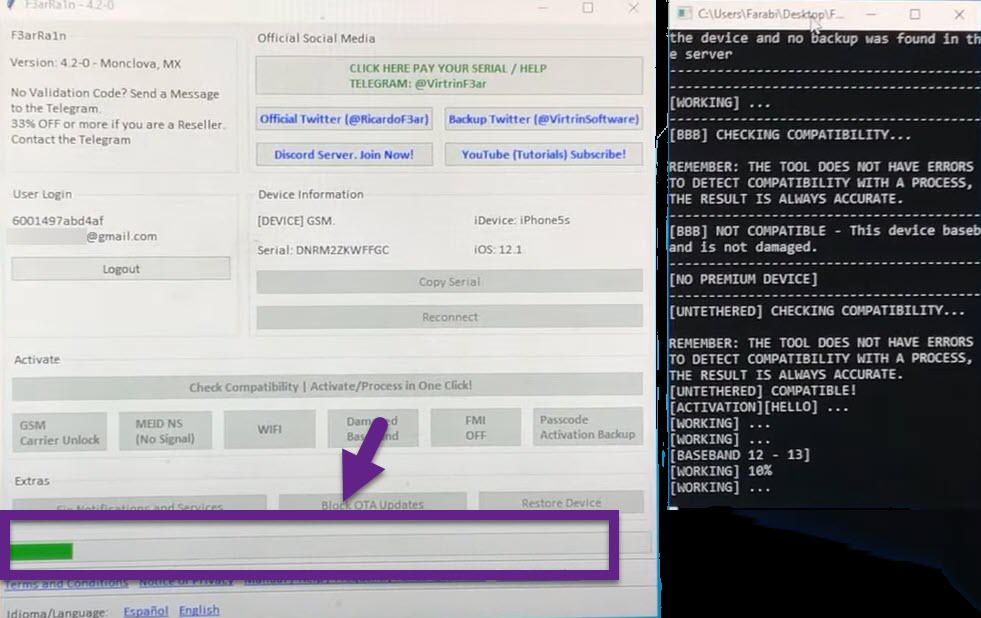Click the Block OTA Updates button

(x=372, y=501)
